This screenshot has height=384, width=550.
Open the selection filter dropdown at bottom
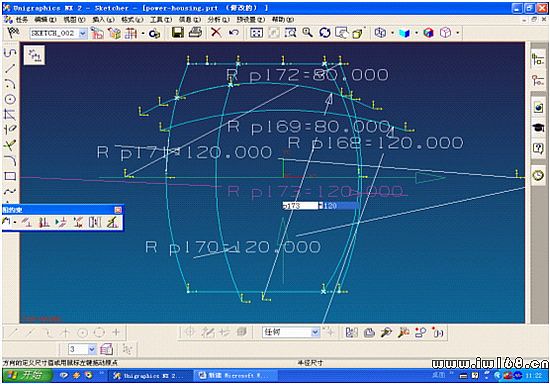315,332
